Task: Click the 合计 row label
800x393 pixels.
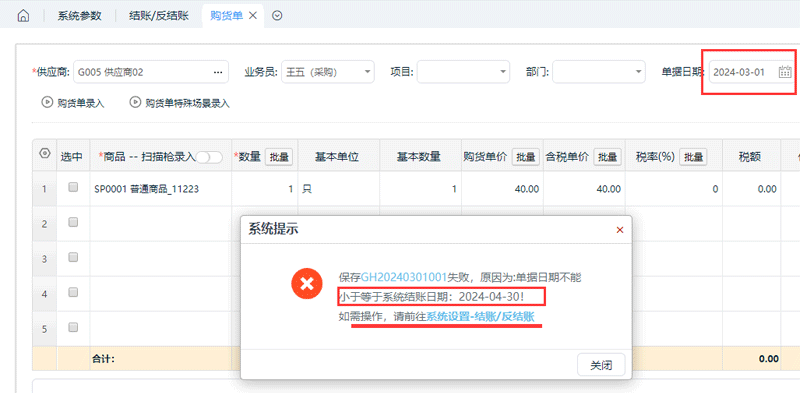Action: tap(104, 359)
